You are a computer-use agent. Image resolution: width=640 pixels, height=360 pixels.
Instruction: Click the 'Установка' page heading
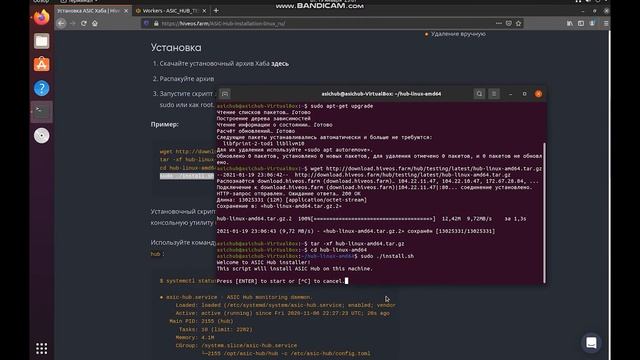176,48
